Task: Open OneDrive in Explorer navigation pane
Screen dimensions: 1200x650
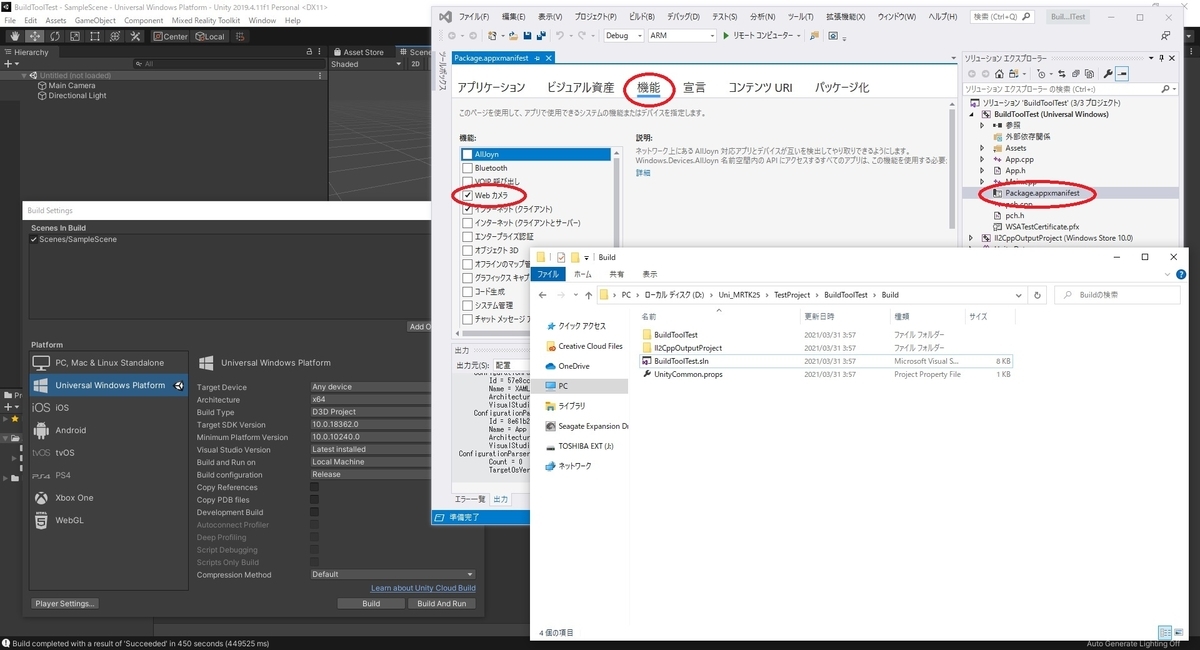Action: [574, 366]
